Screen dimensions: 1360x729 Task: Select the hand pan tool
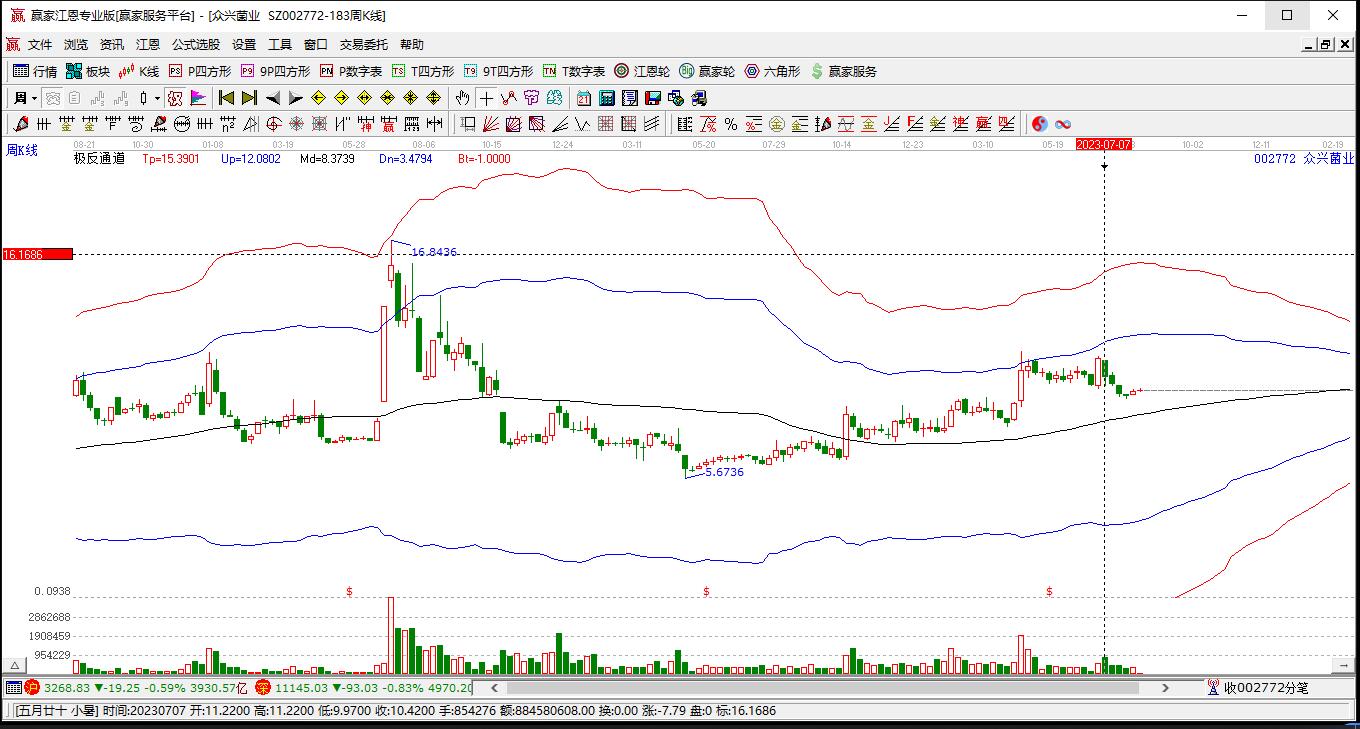click(x=462, y=98)
